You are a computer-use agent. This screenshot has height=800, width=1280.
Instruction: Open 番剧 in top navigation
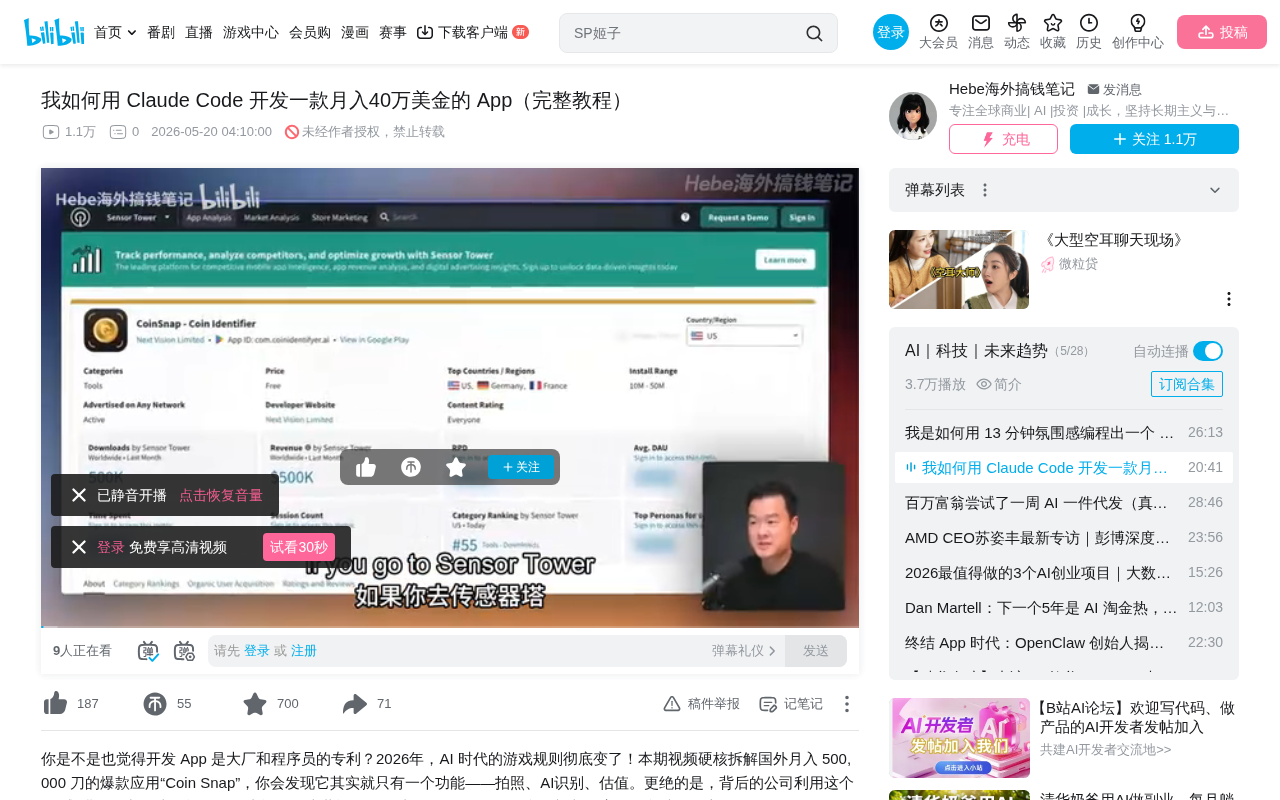[x=161, y=32]
